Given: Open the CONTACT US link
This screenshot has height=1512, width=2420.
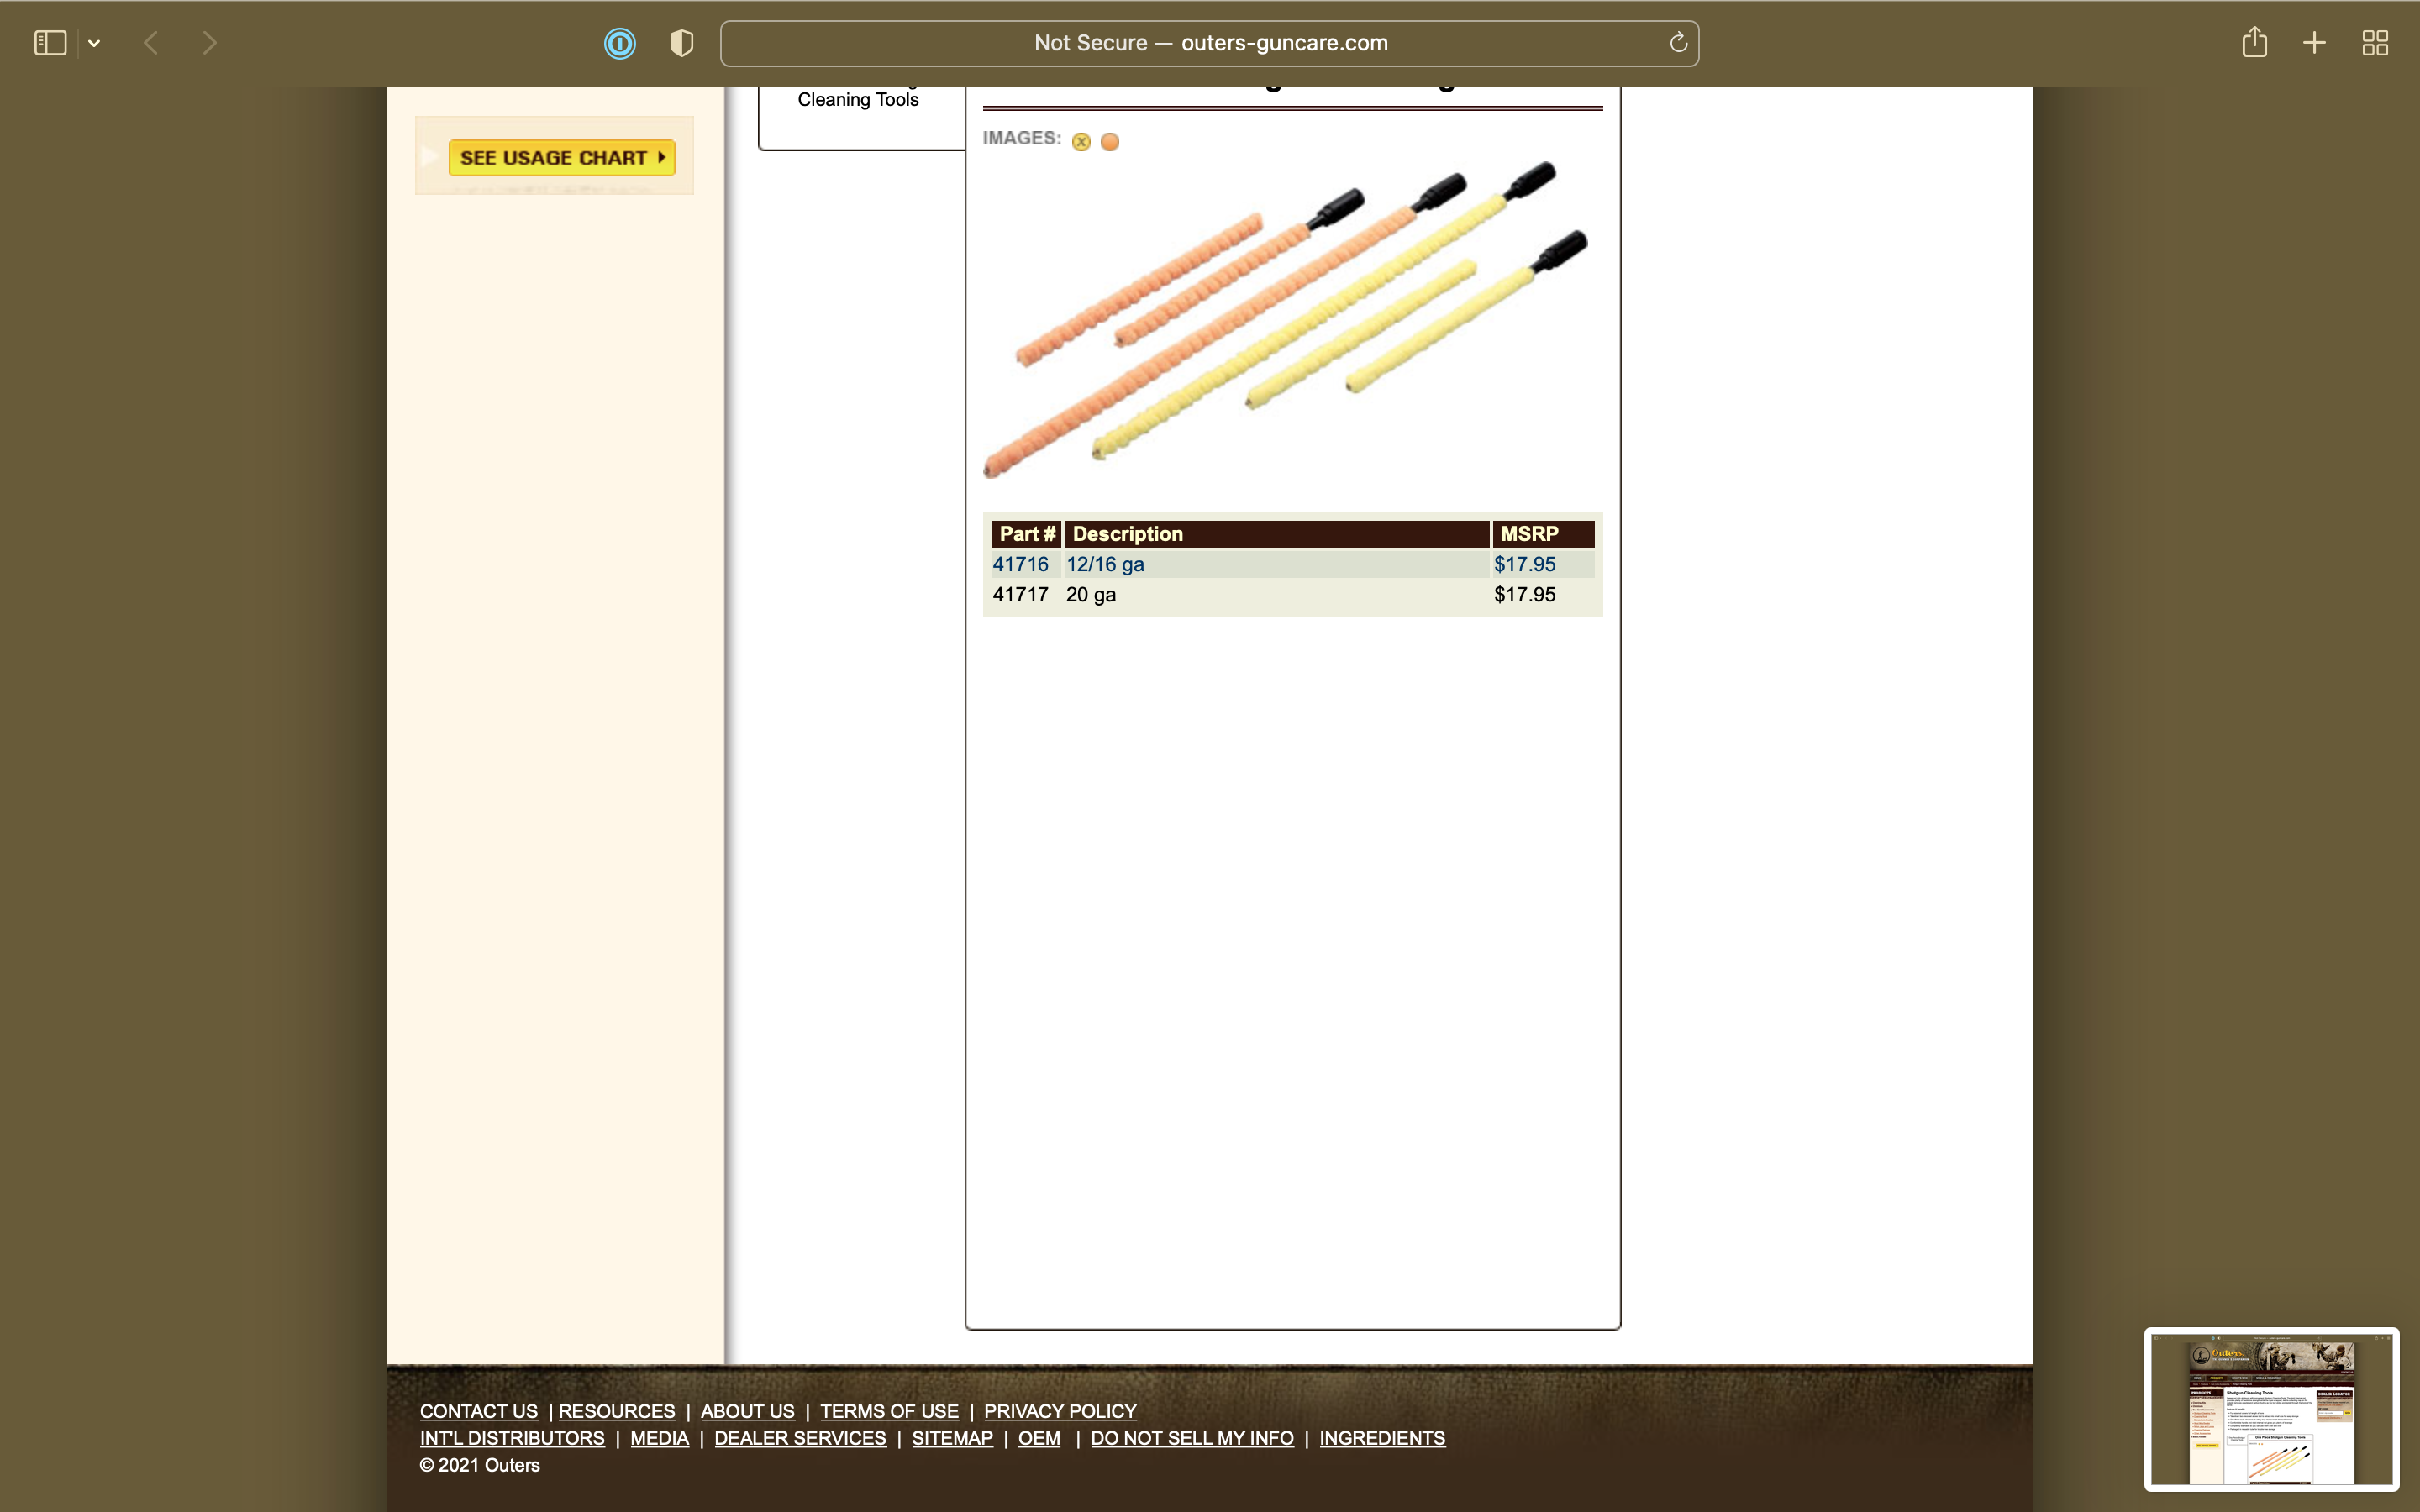Looking at the screenshot, I should pos(479,1411).
